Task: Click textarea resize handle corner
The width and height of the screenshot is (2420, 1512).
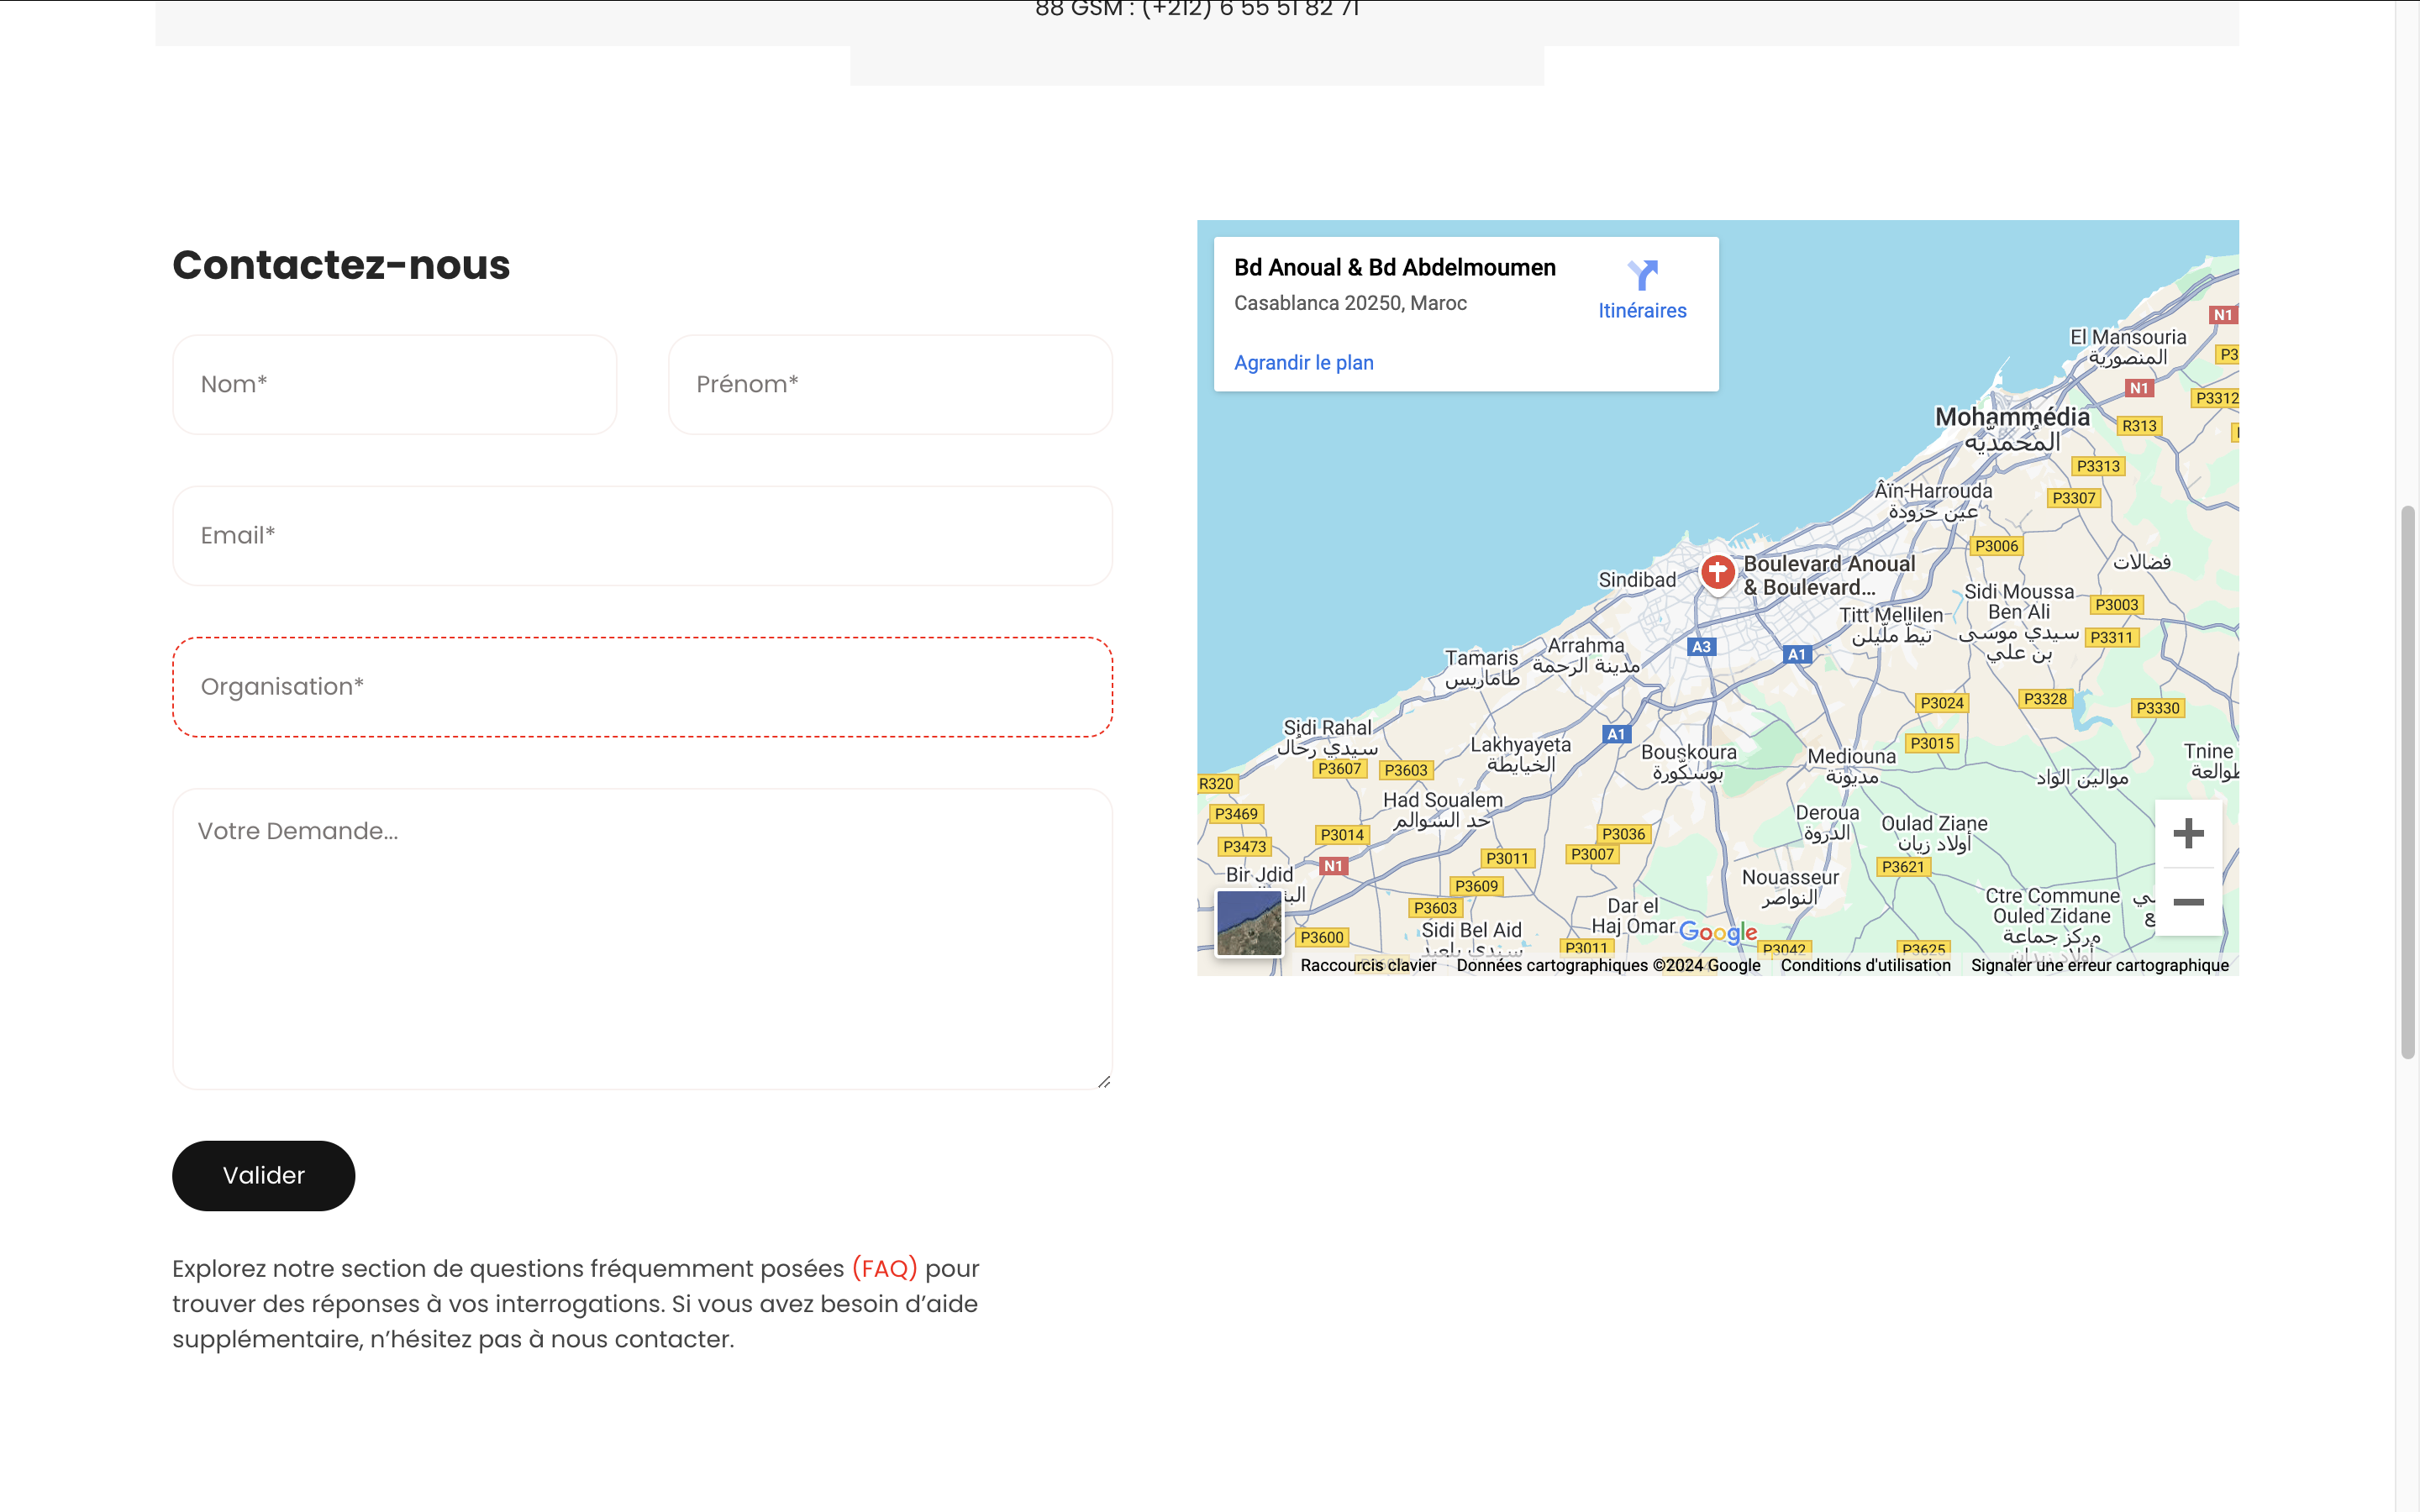Action: [x=1103, y=1081]
